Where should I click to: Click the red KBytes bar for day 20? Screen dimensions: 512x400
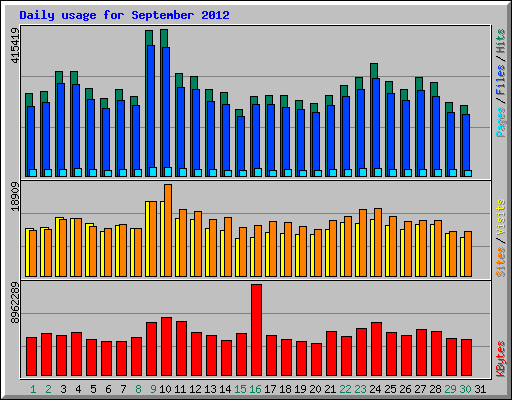pyautogui.click(x=316, y=359)
